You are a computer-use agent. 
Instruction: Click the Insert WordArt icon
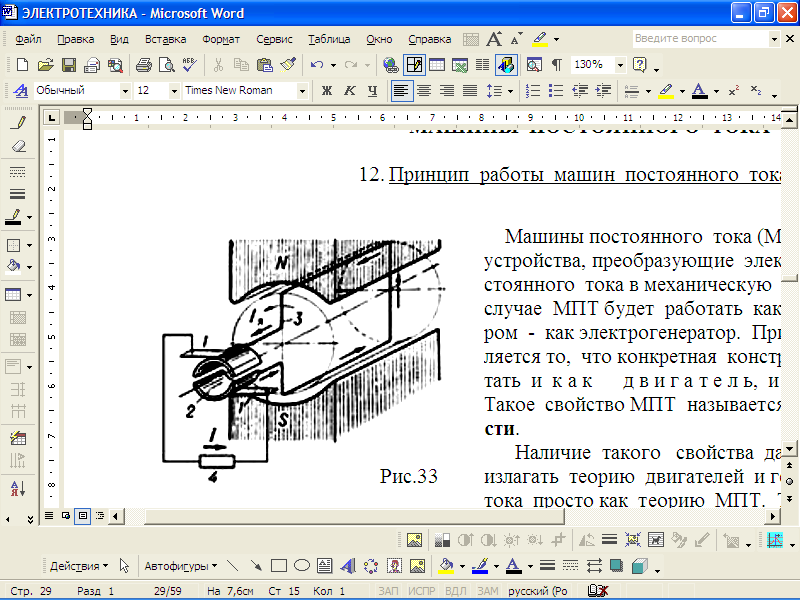pyautogui.click(x=346, y=565)
